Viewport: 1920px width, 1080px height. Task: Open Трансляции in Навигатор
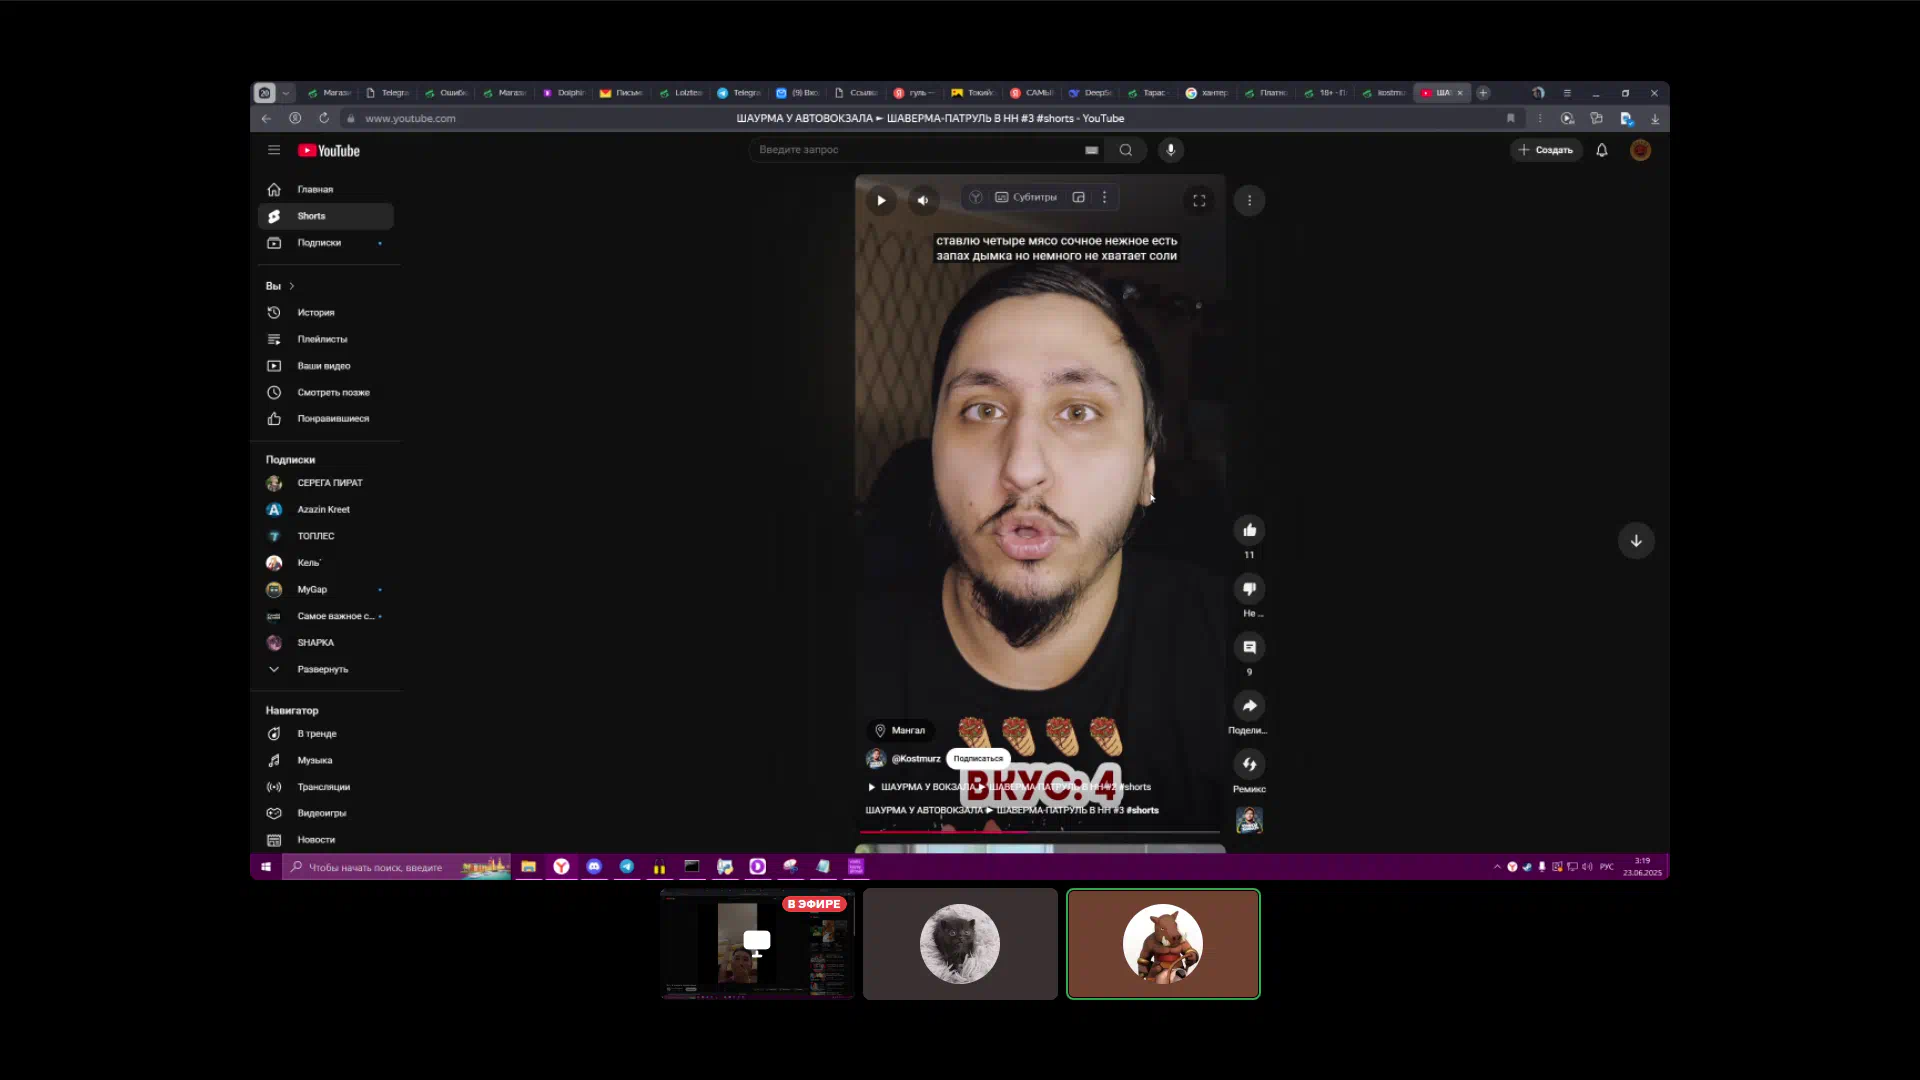pos(326,787)
